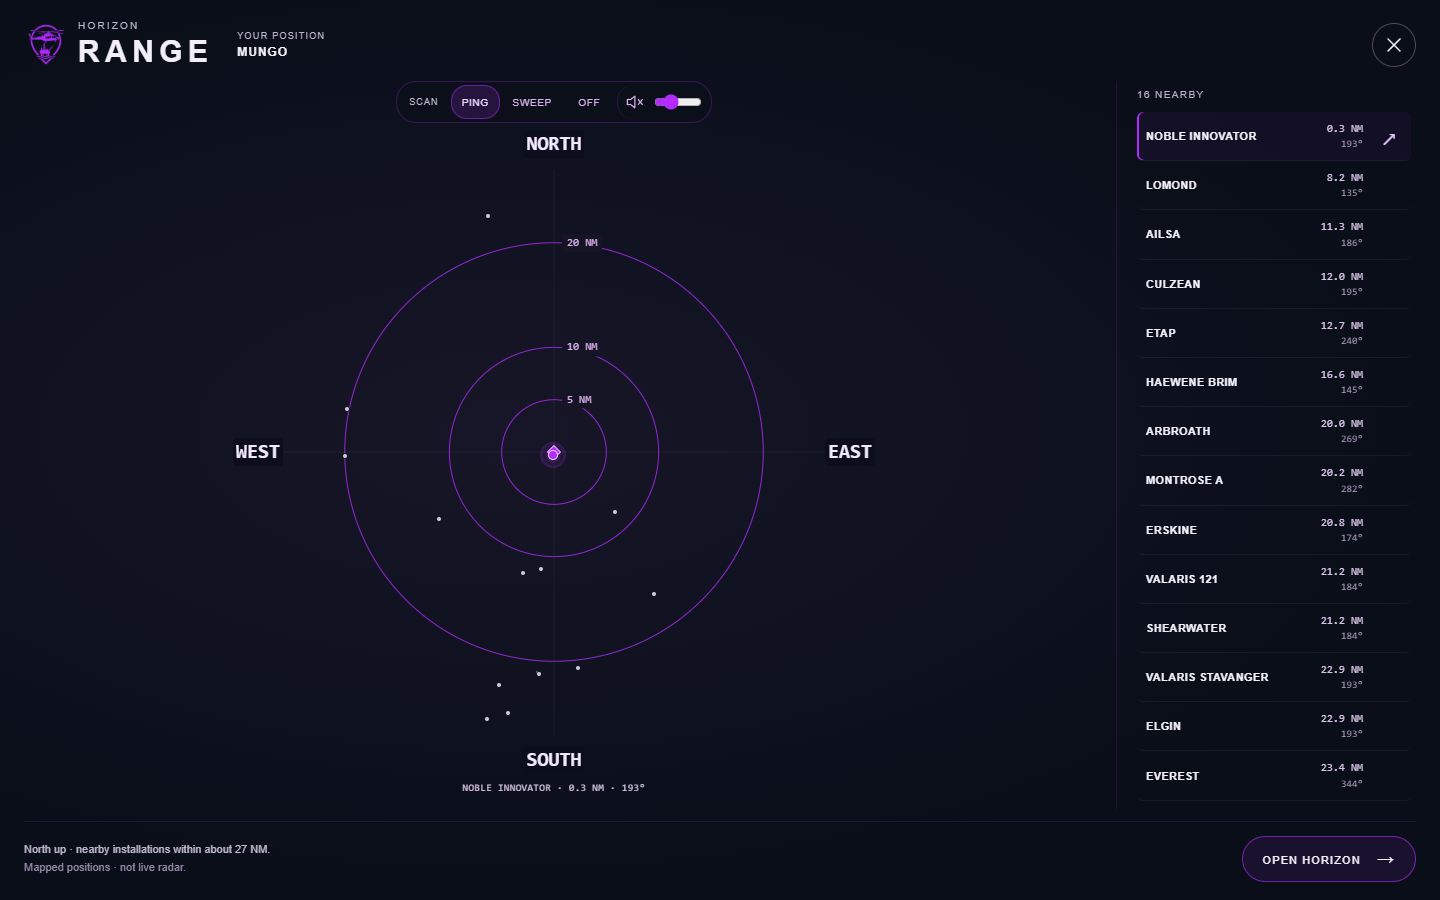Click the radar dot north-northwest beyond 20 NM
This screenshot has width=1440, height=900.
pyautogui.click(x=488, y=216)
